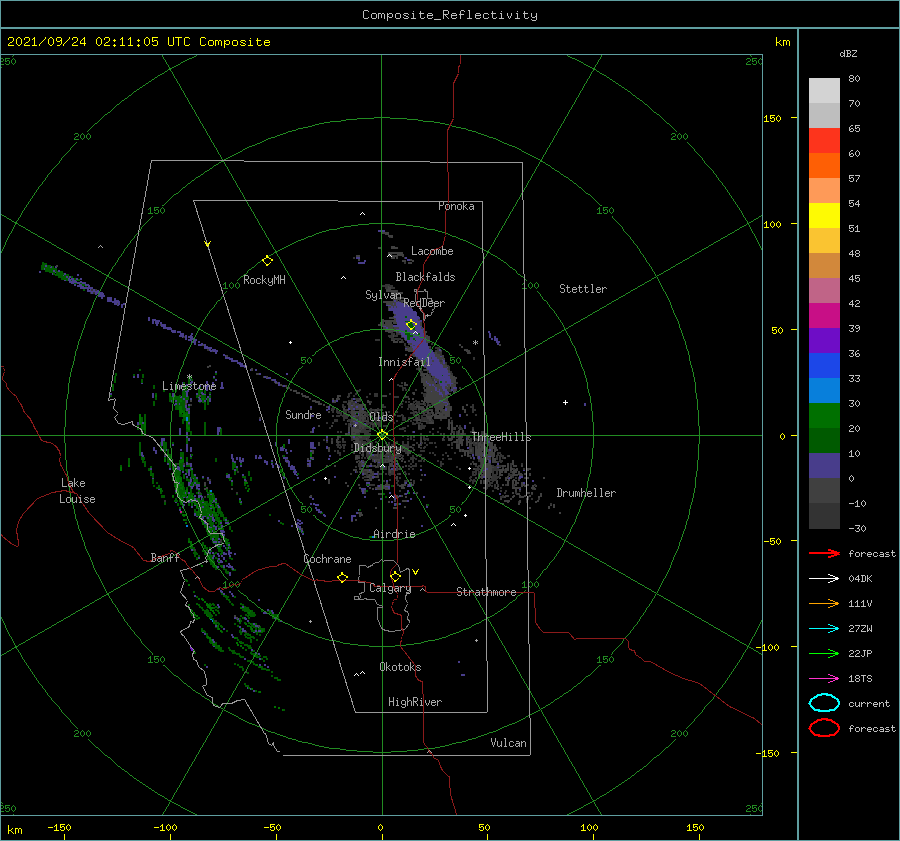Viewport: 900px width, 841px height.
Task: Click the red forecast arrow in legend
Action: (x=824, y=553)
